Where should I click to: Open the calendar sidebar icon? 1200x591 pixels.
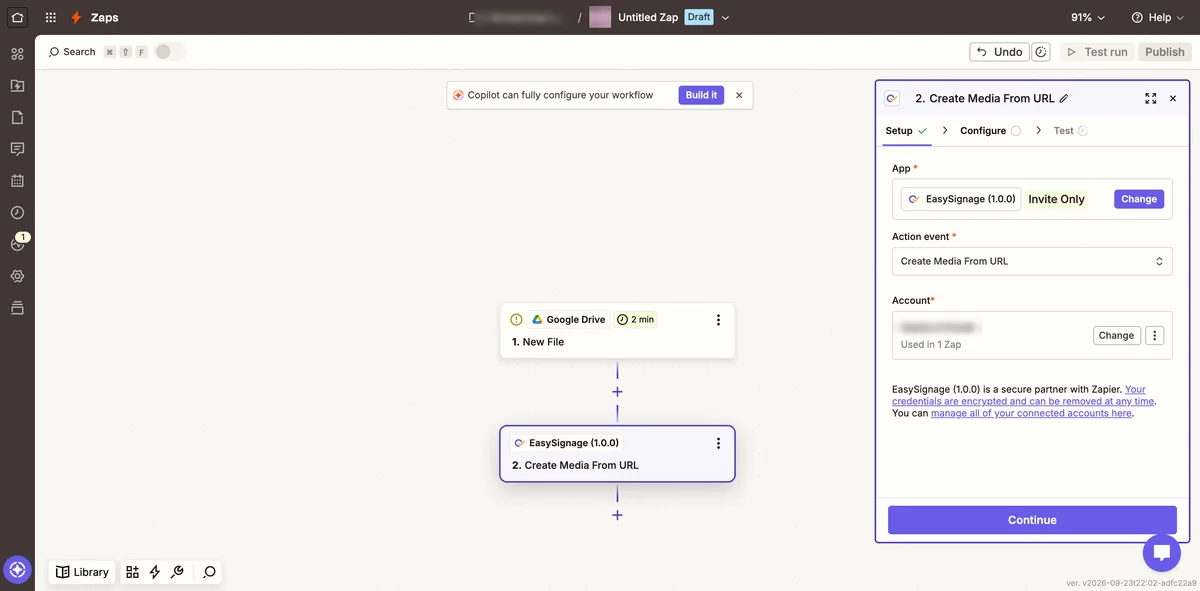(17, 181)
